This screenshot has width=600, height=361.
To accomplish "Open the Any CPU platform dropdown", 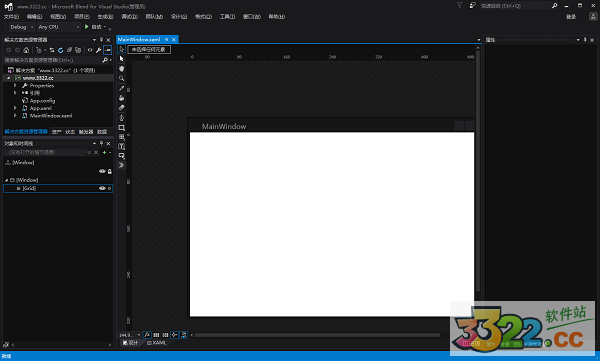I will point(59,27).
